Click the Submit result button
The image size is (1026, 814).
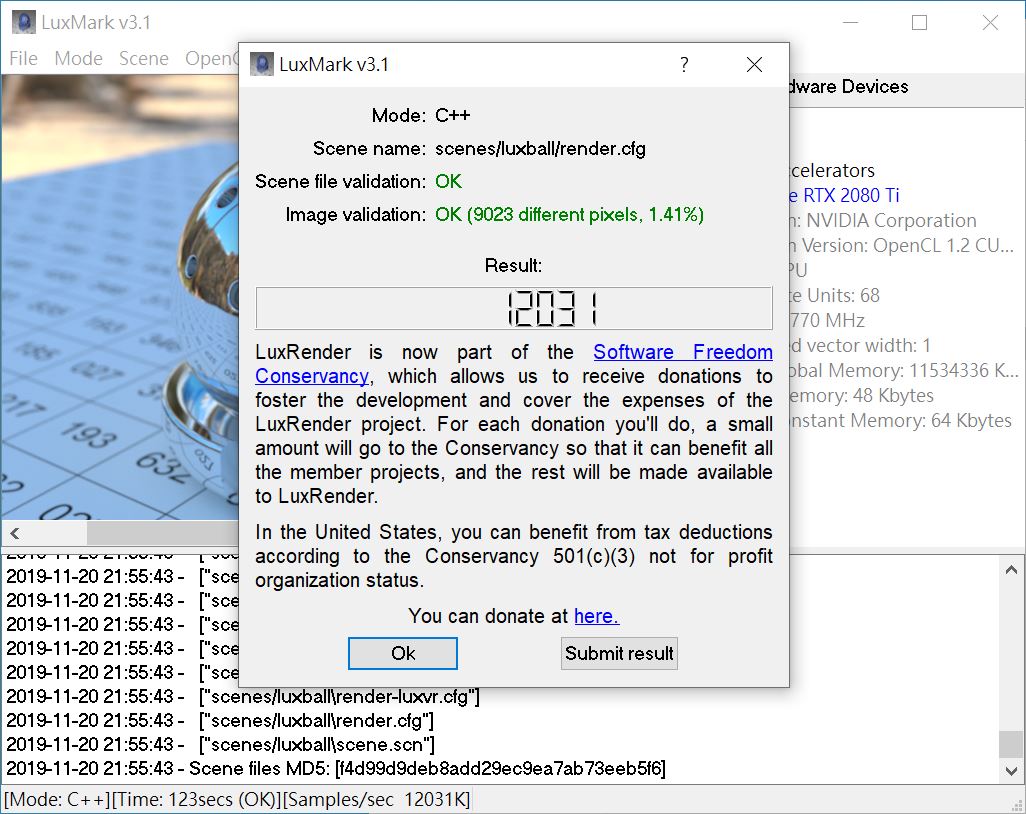click(619, 653)
